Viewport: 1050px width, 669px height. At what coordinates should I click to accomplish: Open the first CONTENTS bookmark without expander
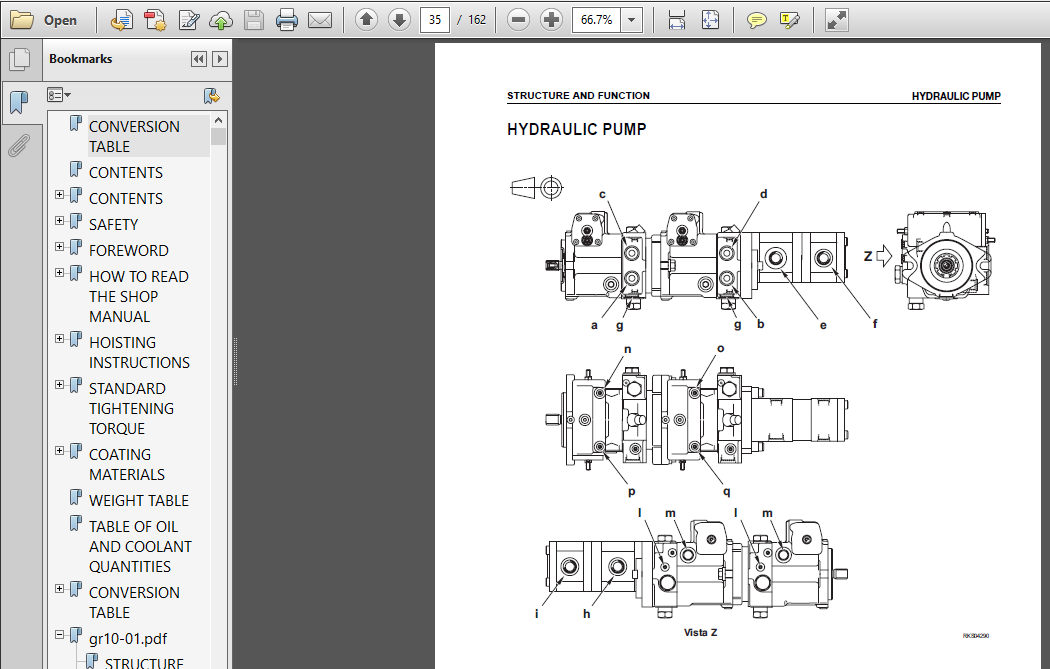(x=126, y=173)
